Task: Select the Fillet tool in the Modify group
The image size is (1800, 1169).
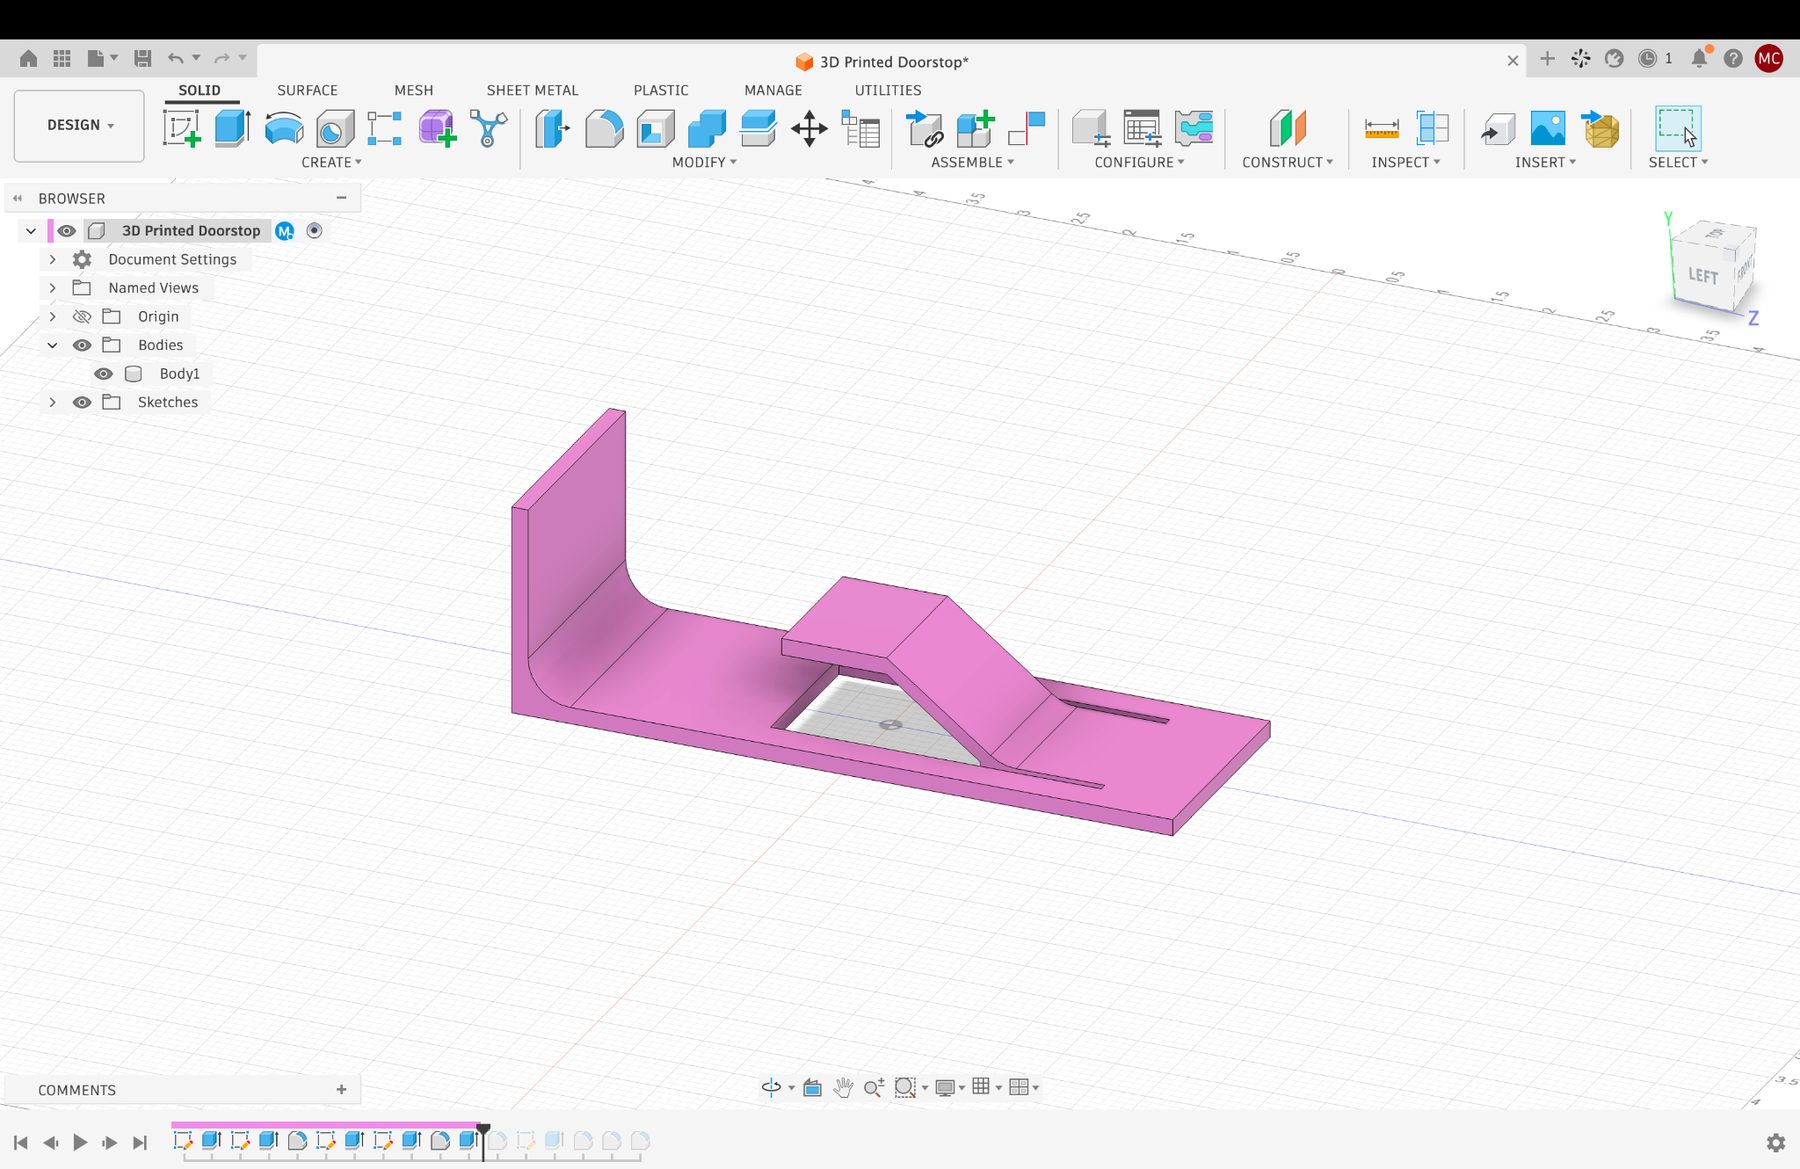Action: click(x=604, y=129)
